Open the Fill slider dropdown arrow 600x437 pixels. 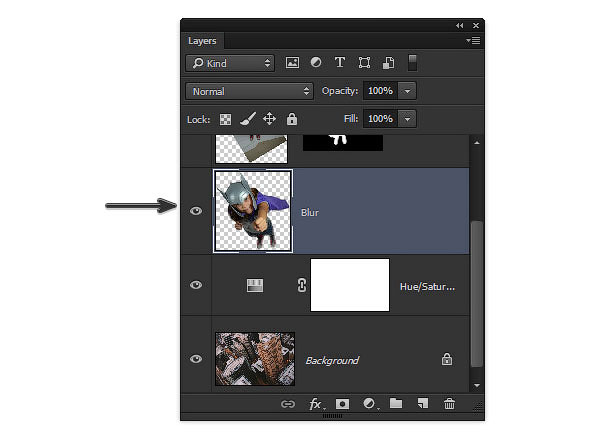(x=407, y=119)
